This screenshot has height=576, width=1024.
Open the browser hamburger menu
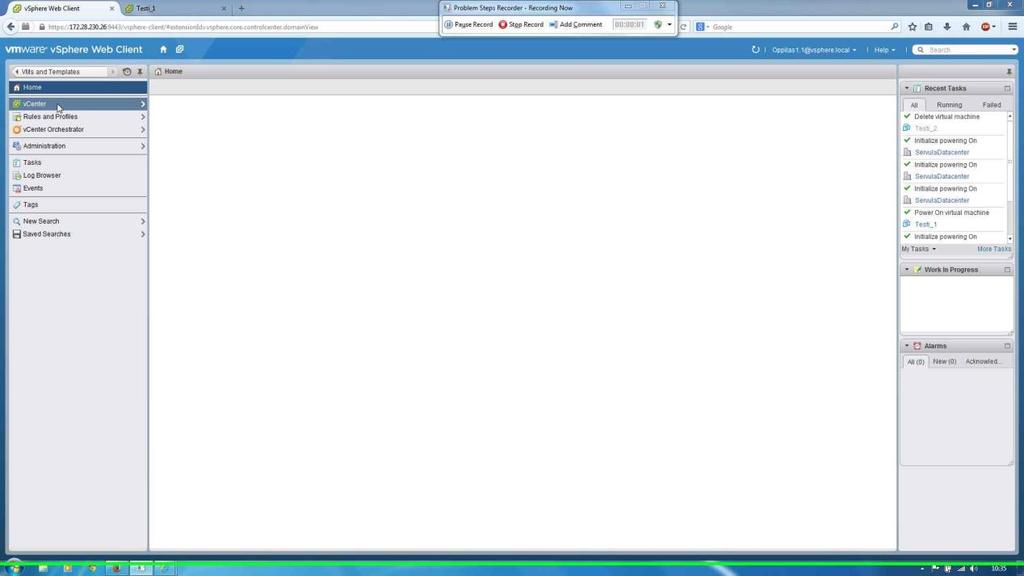click(x=1012, y=27)
